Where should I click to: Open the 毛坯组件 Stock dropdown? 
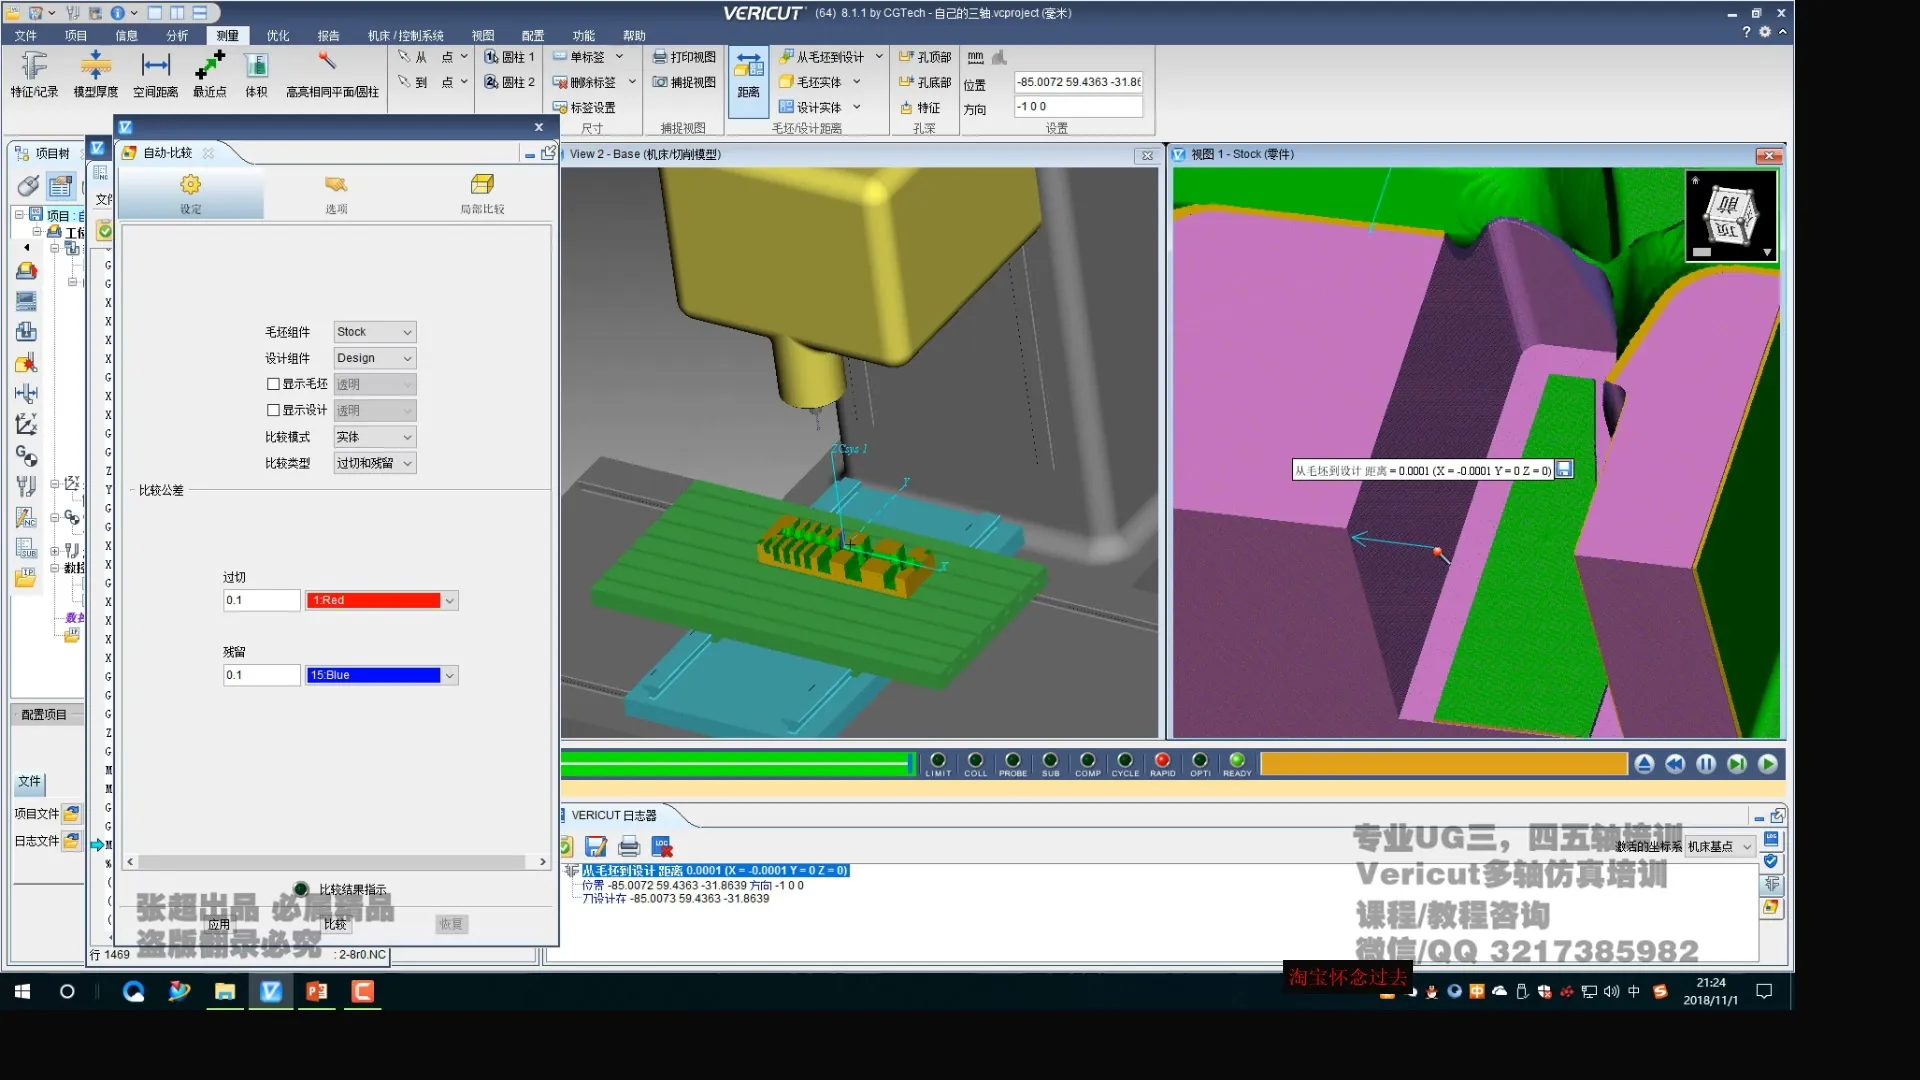(x=375, y=332)
